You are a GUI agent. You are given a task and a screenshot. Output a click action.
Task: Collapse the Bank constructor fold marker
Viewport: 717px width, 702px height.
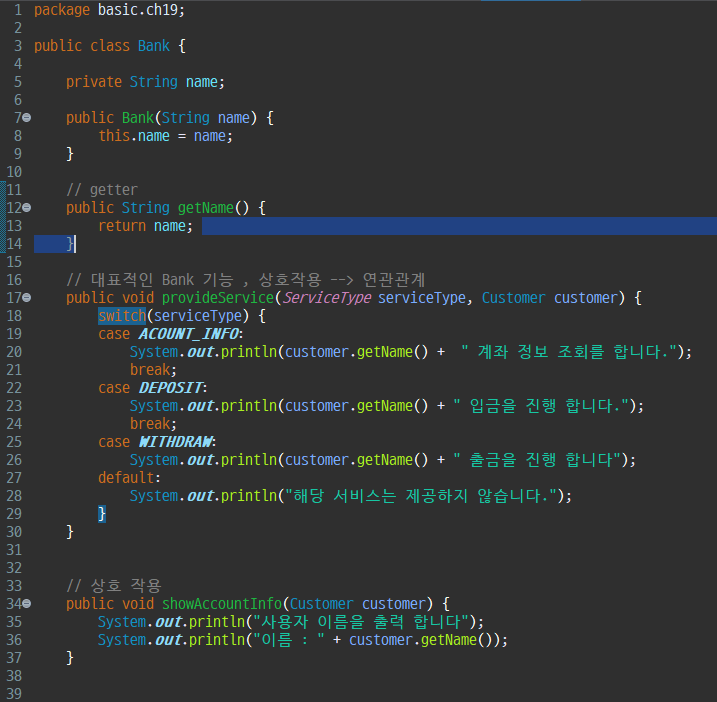pos(27,118)
